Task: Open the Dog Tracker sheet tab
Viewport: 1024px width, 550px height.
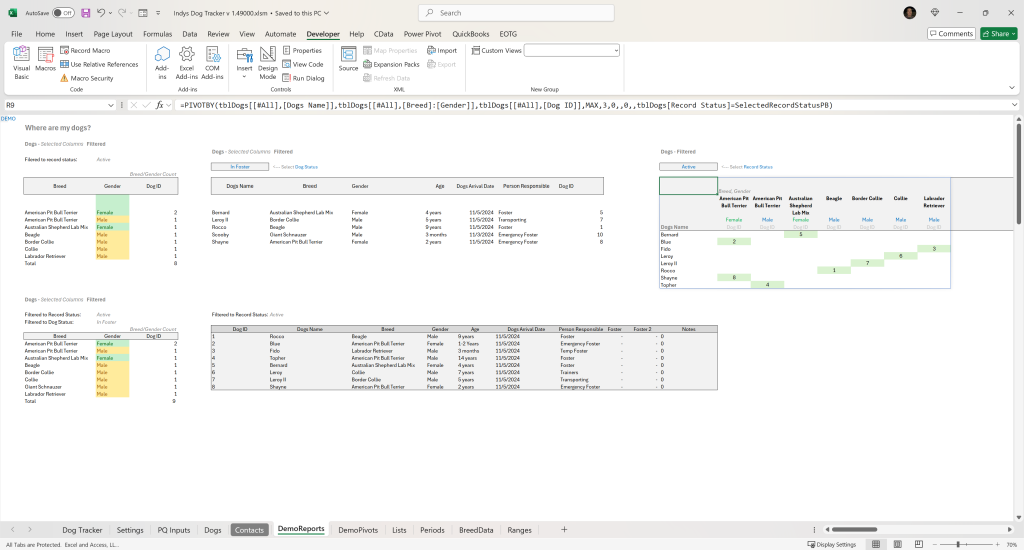Action: pos(82,530)
